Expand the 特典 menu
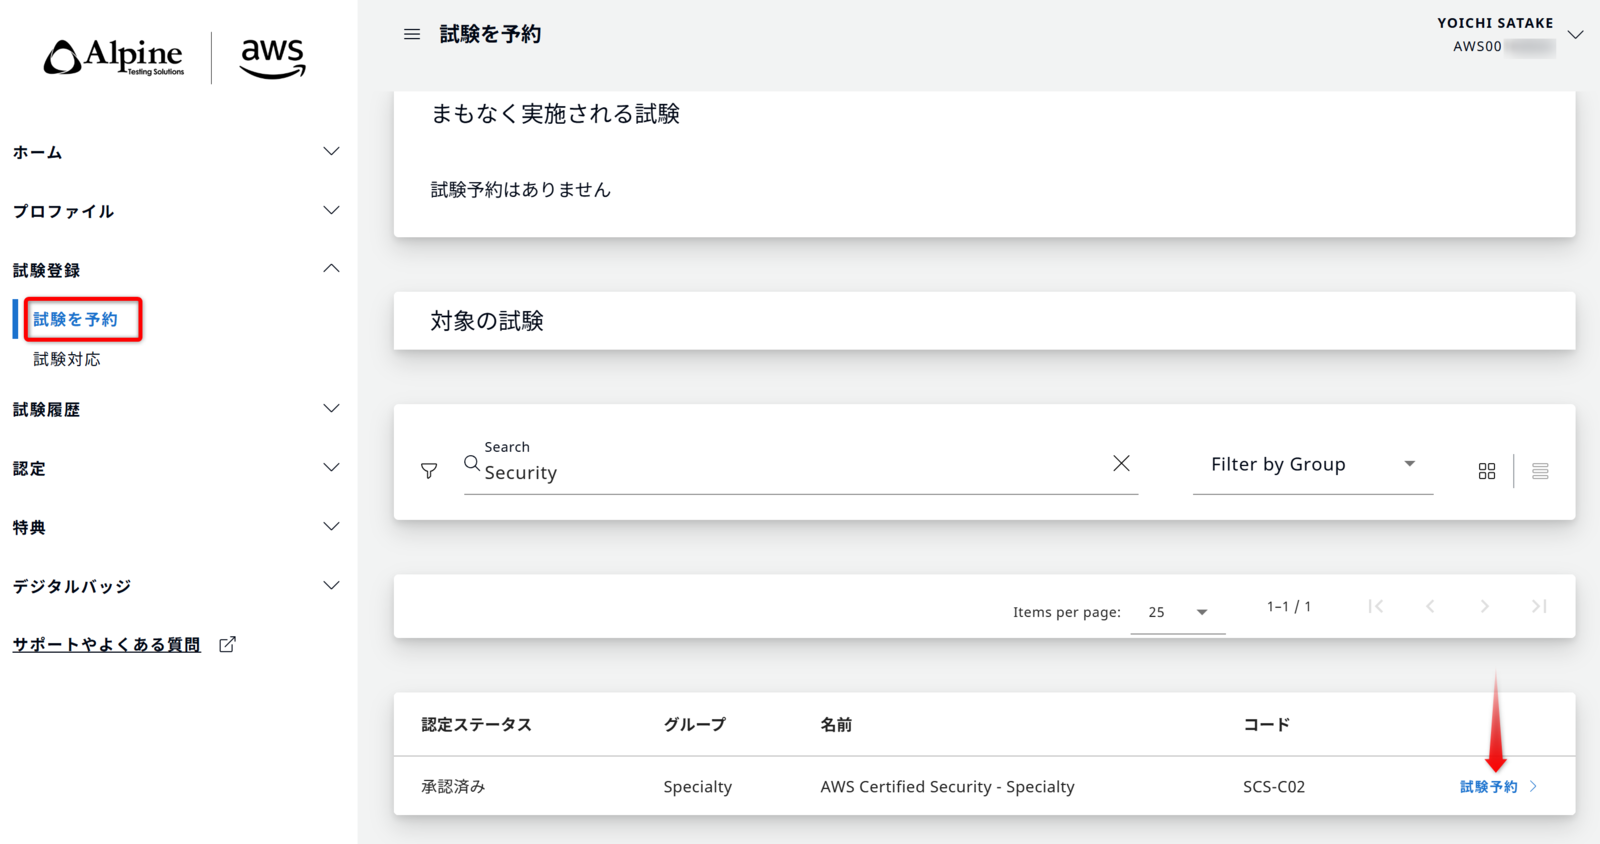 click(x=331, y=526)
